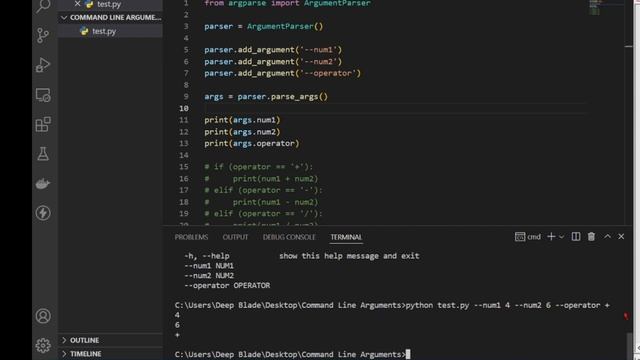
Task: Open the Accounts menu icon
Action: pyautogui.click(x=43, y=316)
